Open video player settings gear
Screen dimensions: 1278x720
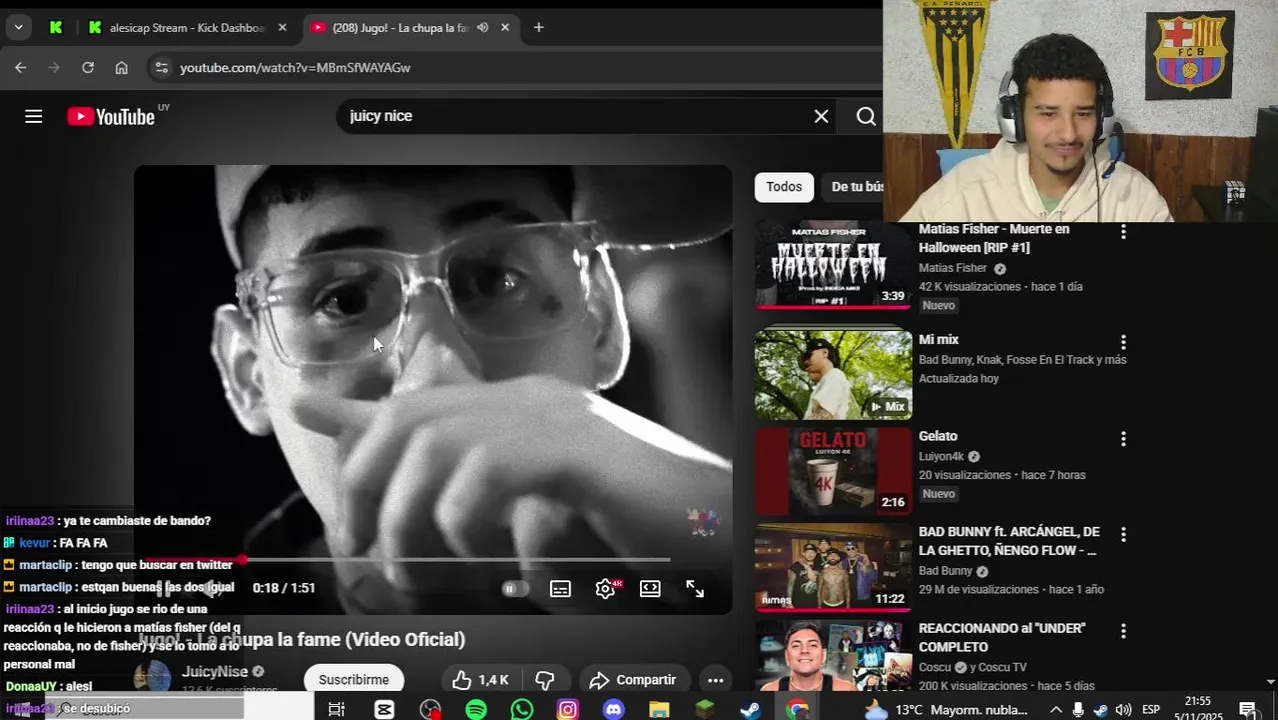click(x=605, y=589)
